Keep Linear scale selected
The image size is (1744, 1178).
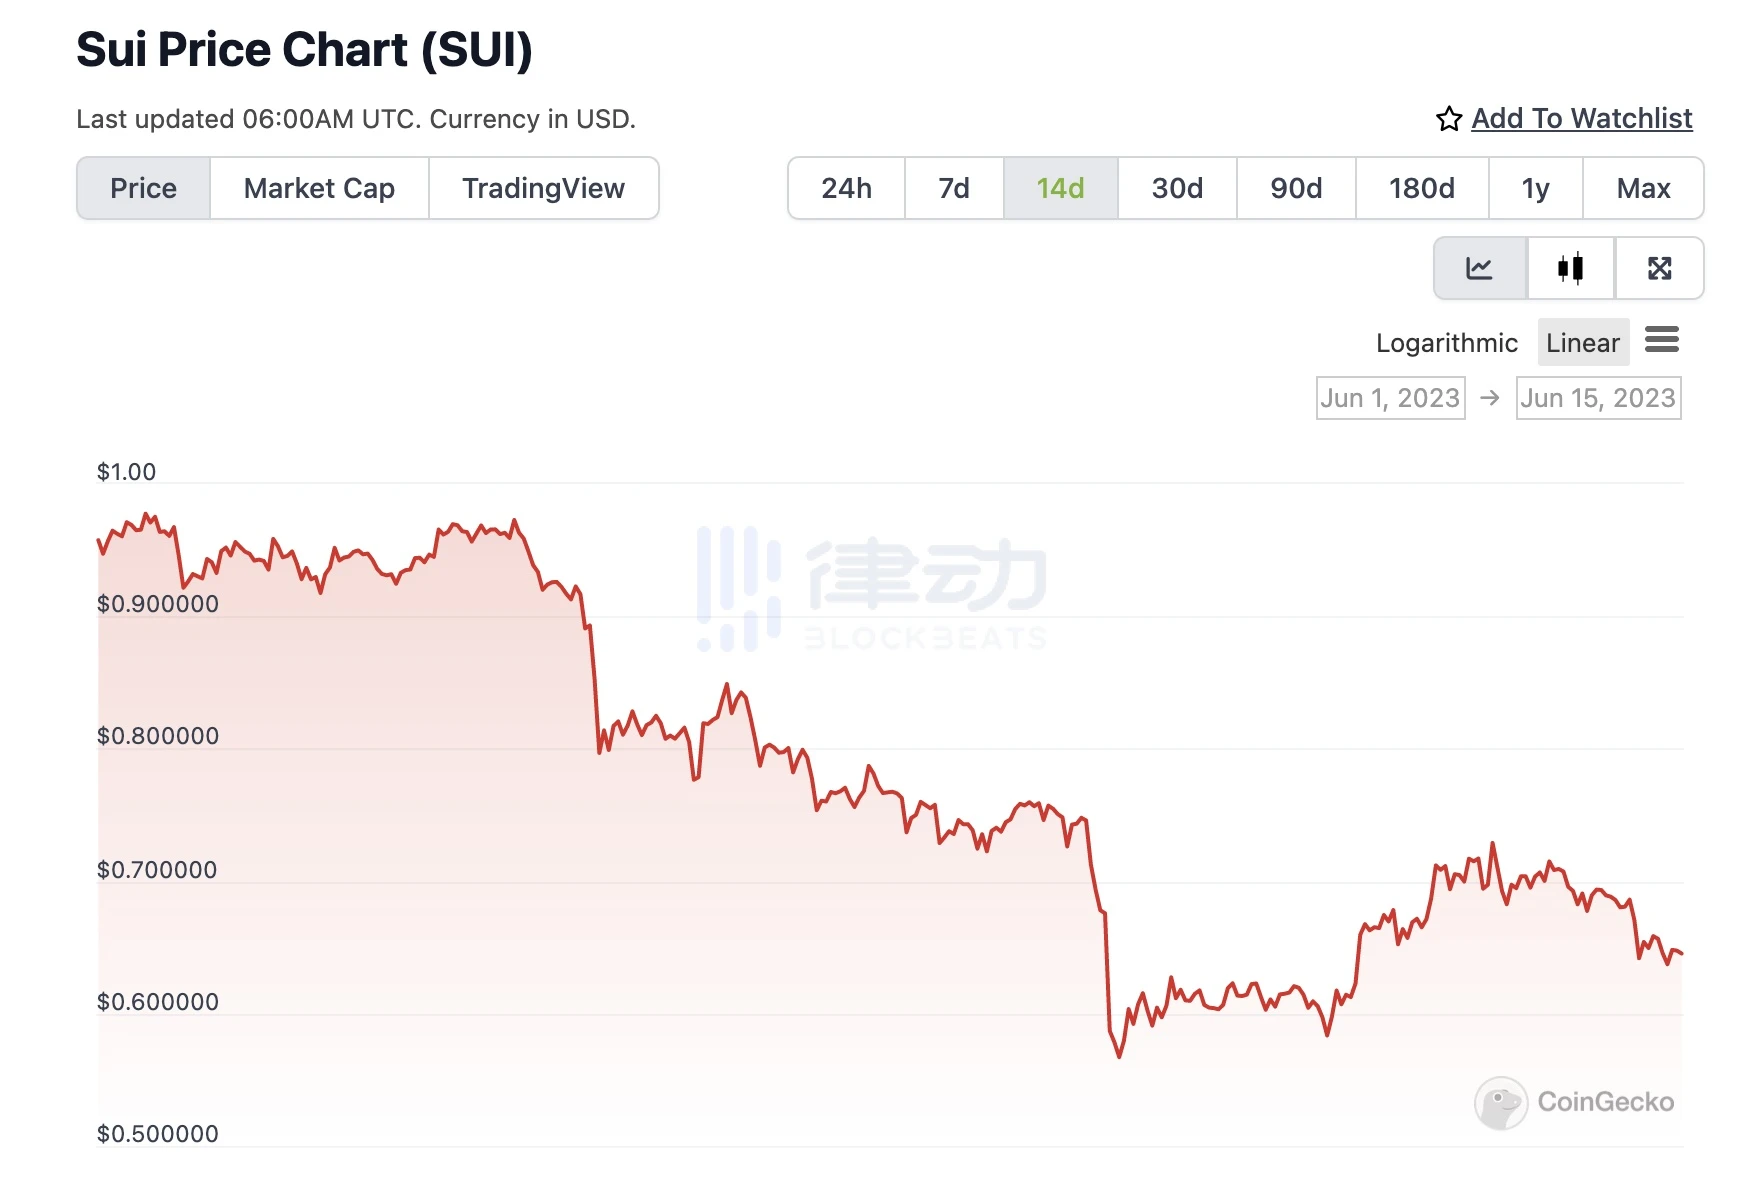(1583, 342)
